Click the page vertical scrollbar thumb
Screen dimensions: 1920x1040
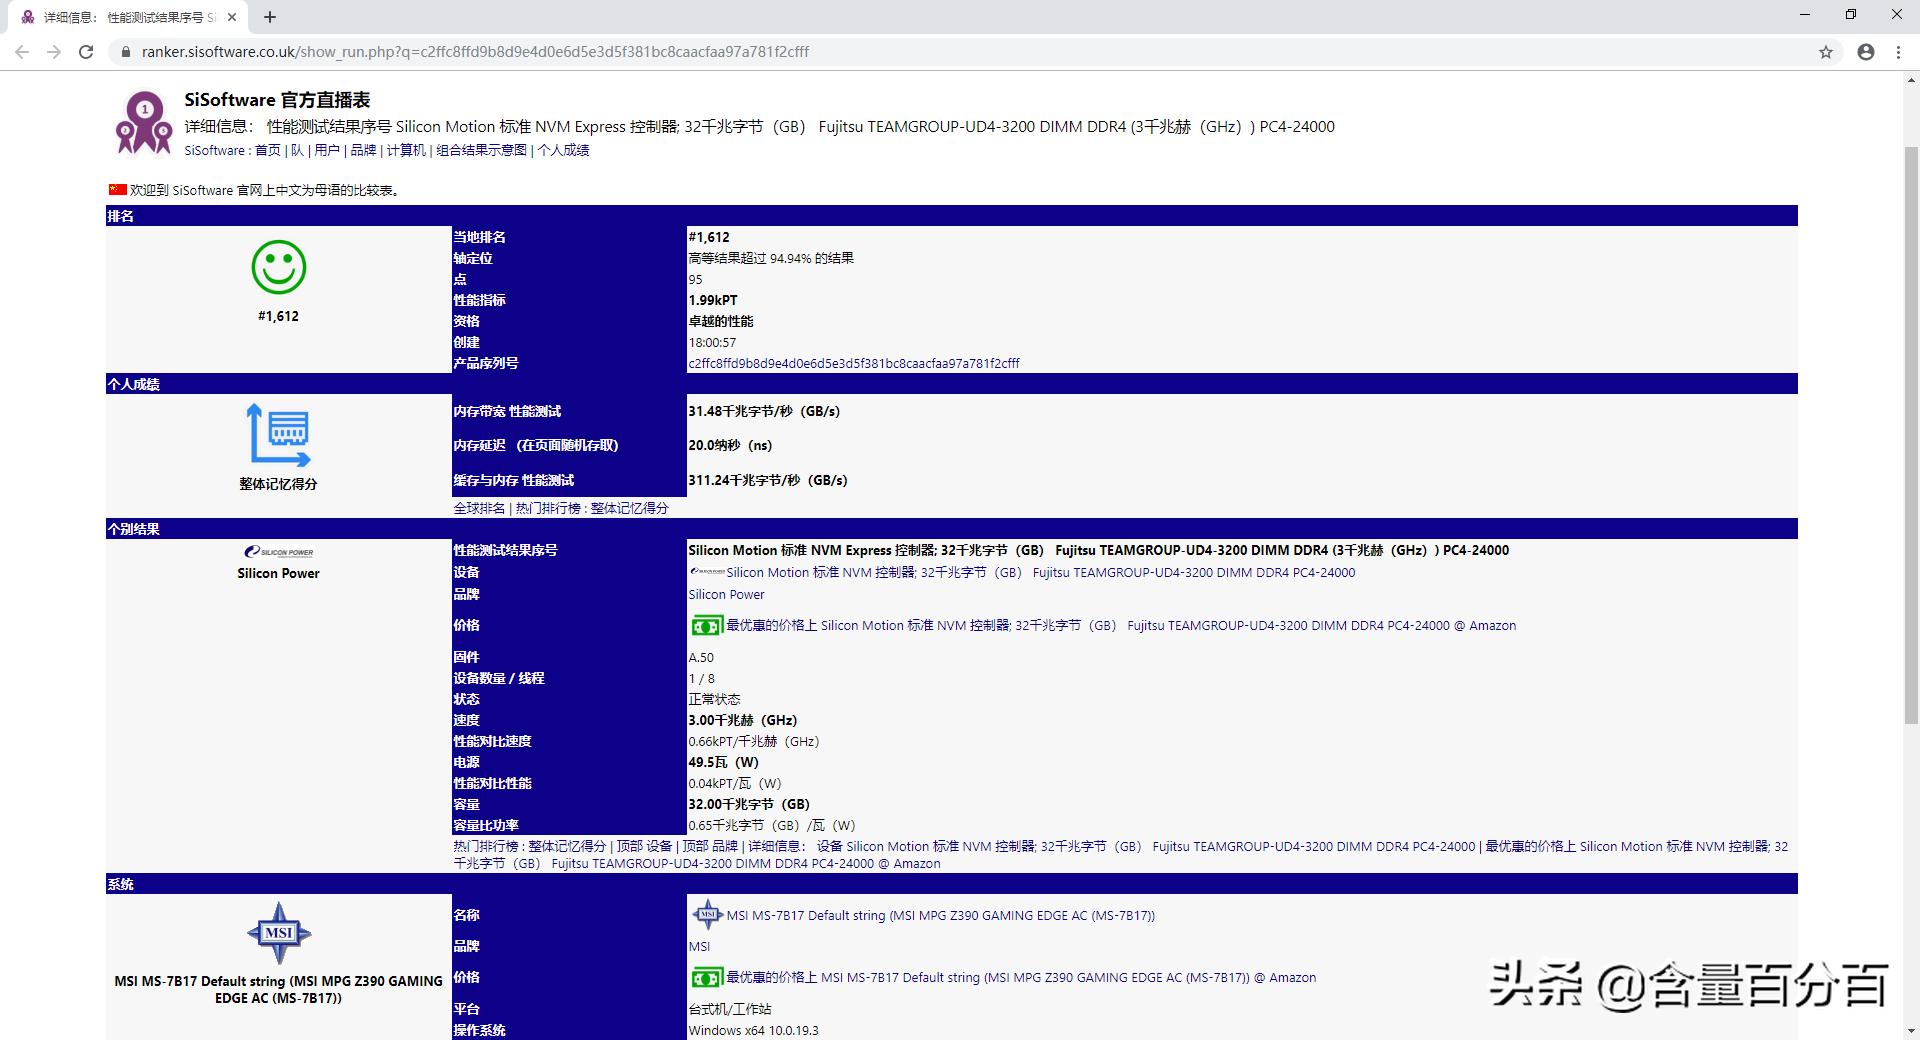[x=1911, y=434]
